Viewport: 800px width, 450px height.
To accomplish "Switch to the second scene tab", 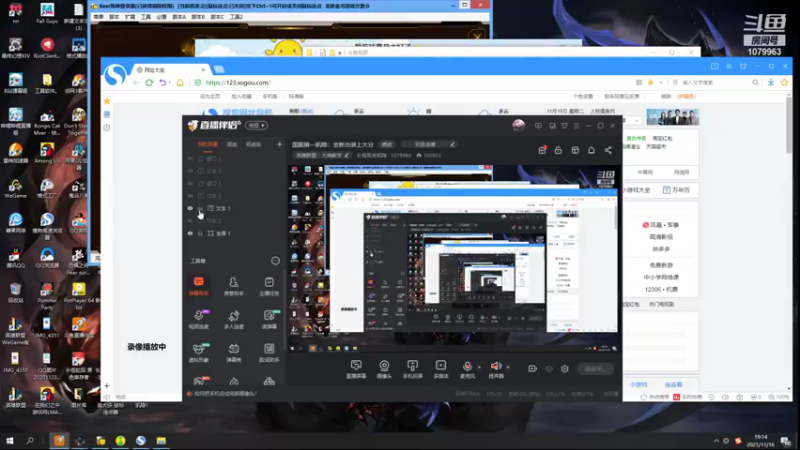I will pyautogui.click(x=232, y=144).
